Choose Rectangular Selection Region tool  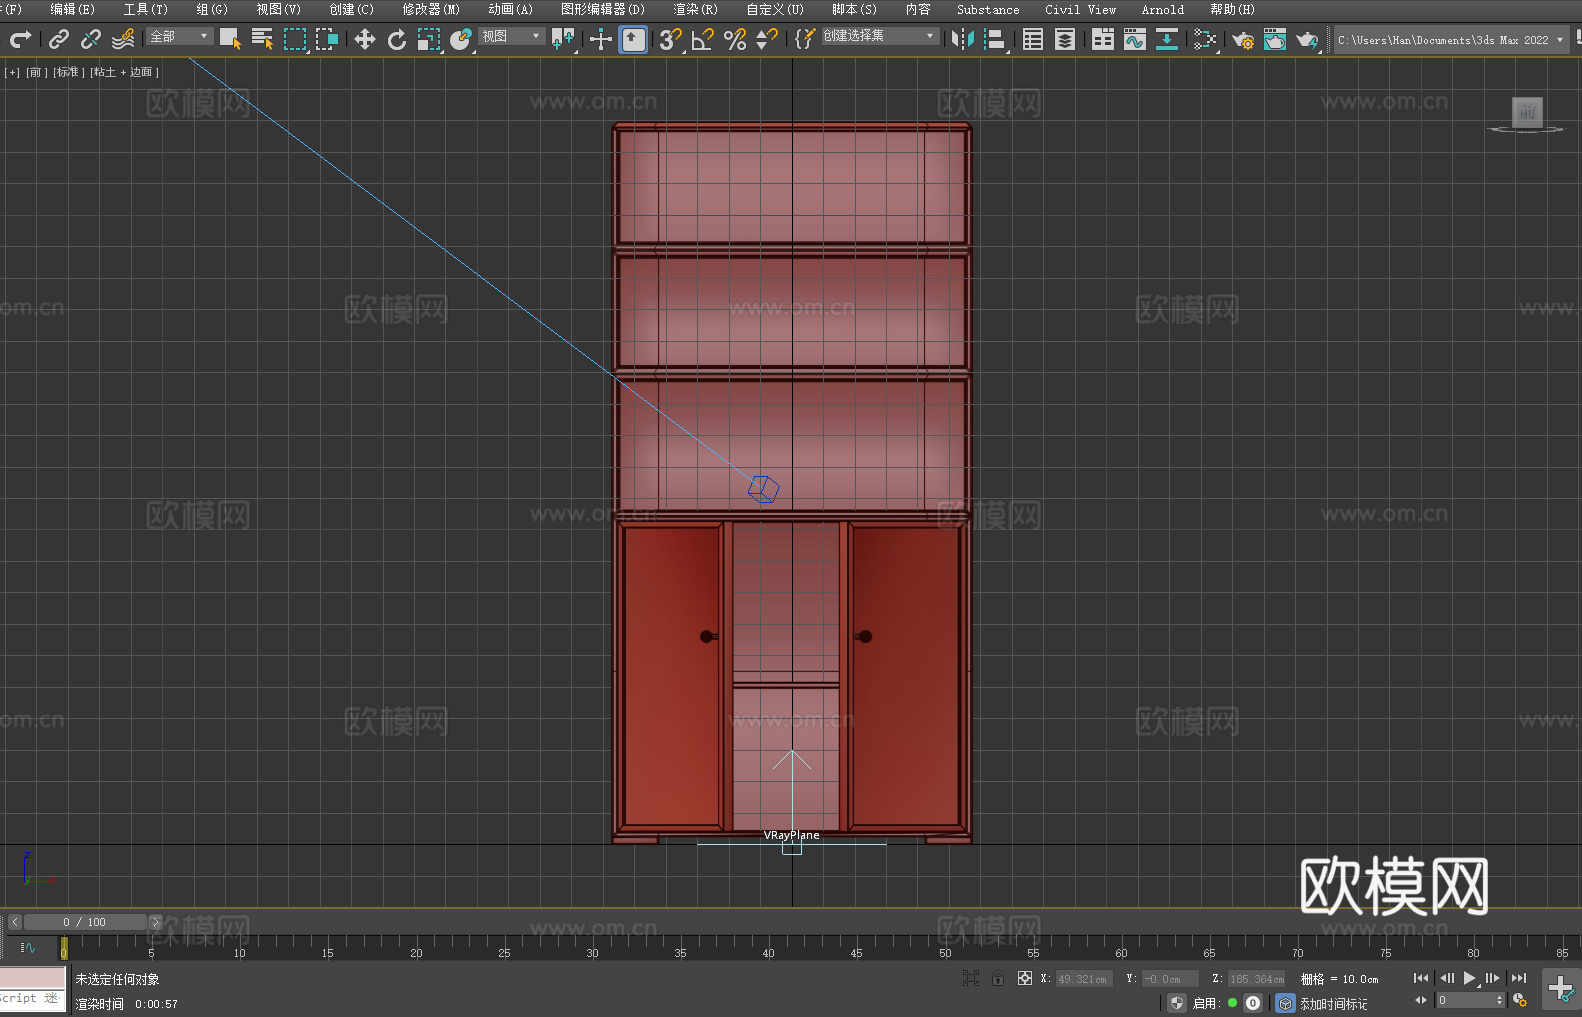[x=295, y=39]
